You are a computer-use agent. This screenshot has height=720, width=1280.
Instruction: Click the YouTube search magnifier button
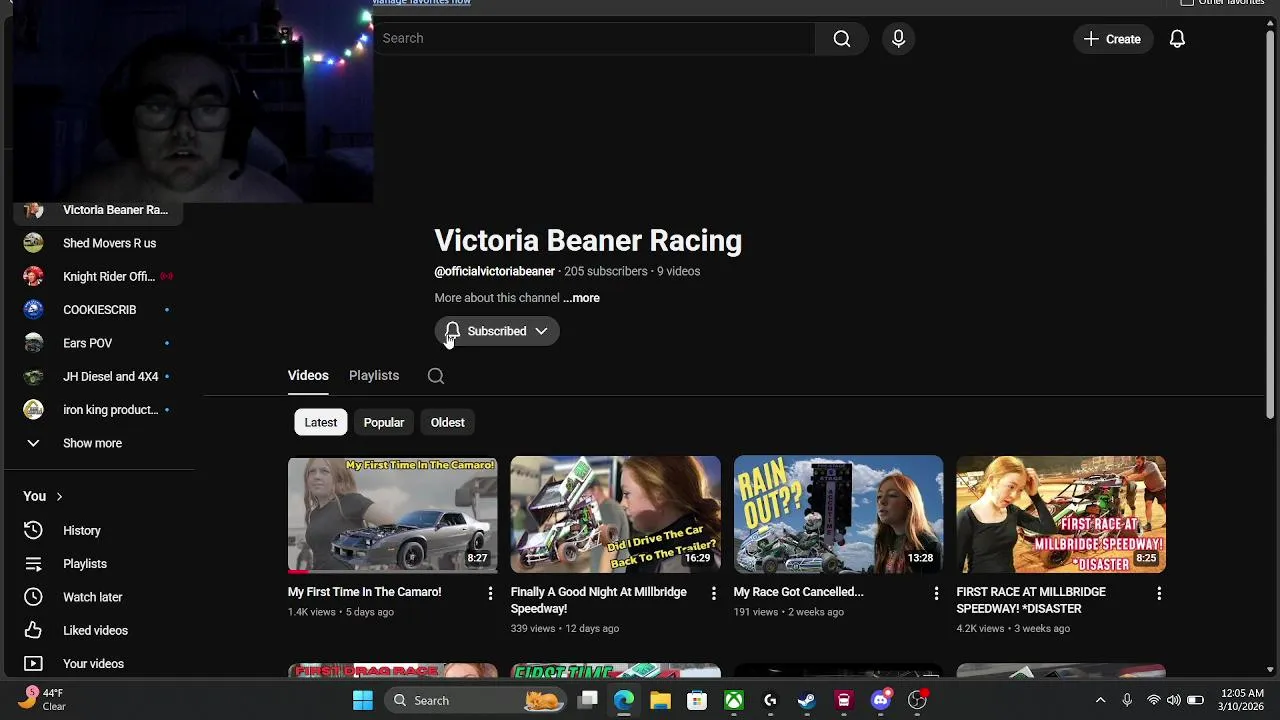point(841,38)
